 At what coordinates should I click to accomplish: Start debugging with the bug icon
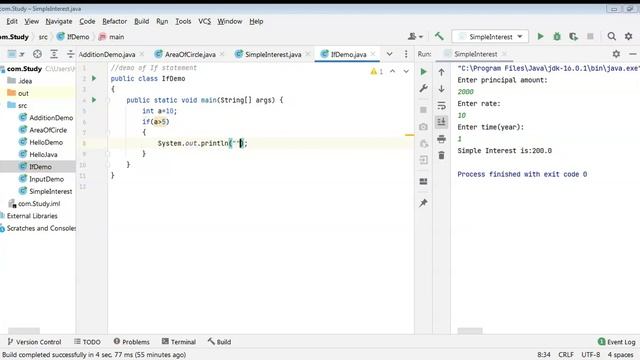tap(557, 36)
